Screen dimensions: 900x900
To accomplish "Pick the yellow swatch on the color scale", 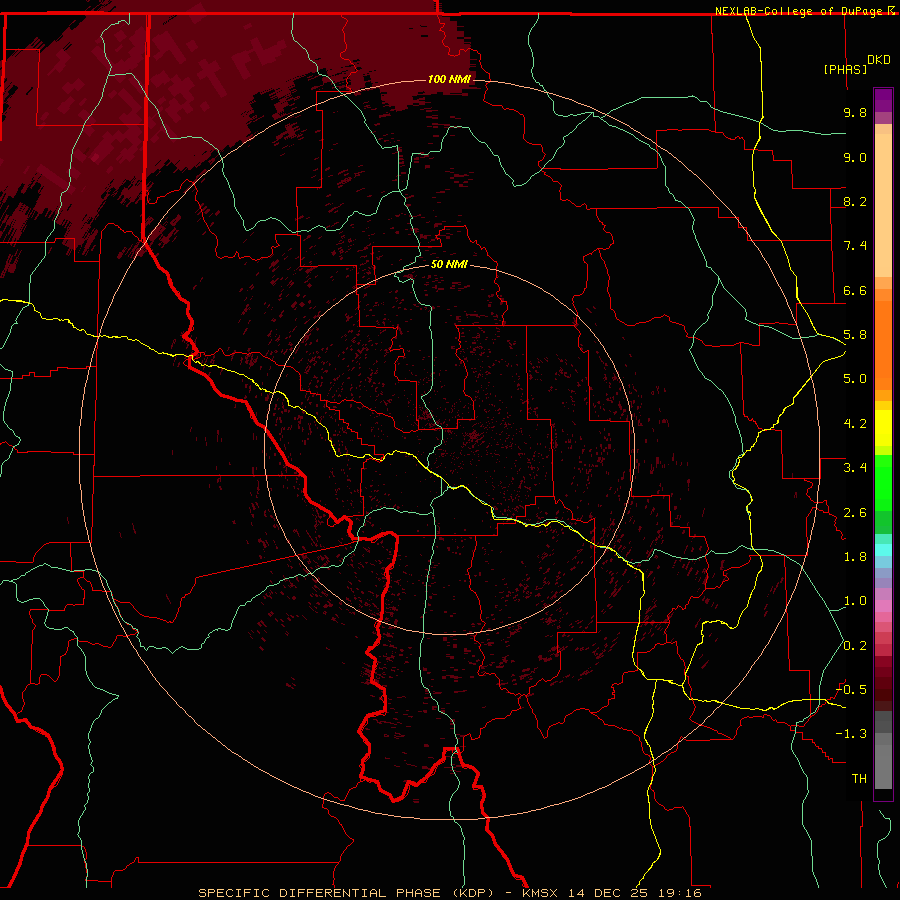I will tap(883, 428).
